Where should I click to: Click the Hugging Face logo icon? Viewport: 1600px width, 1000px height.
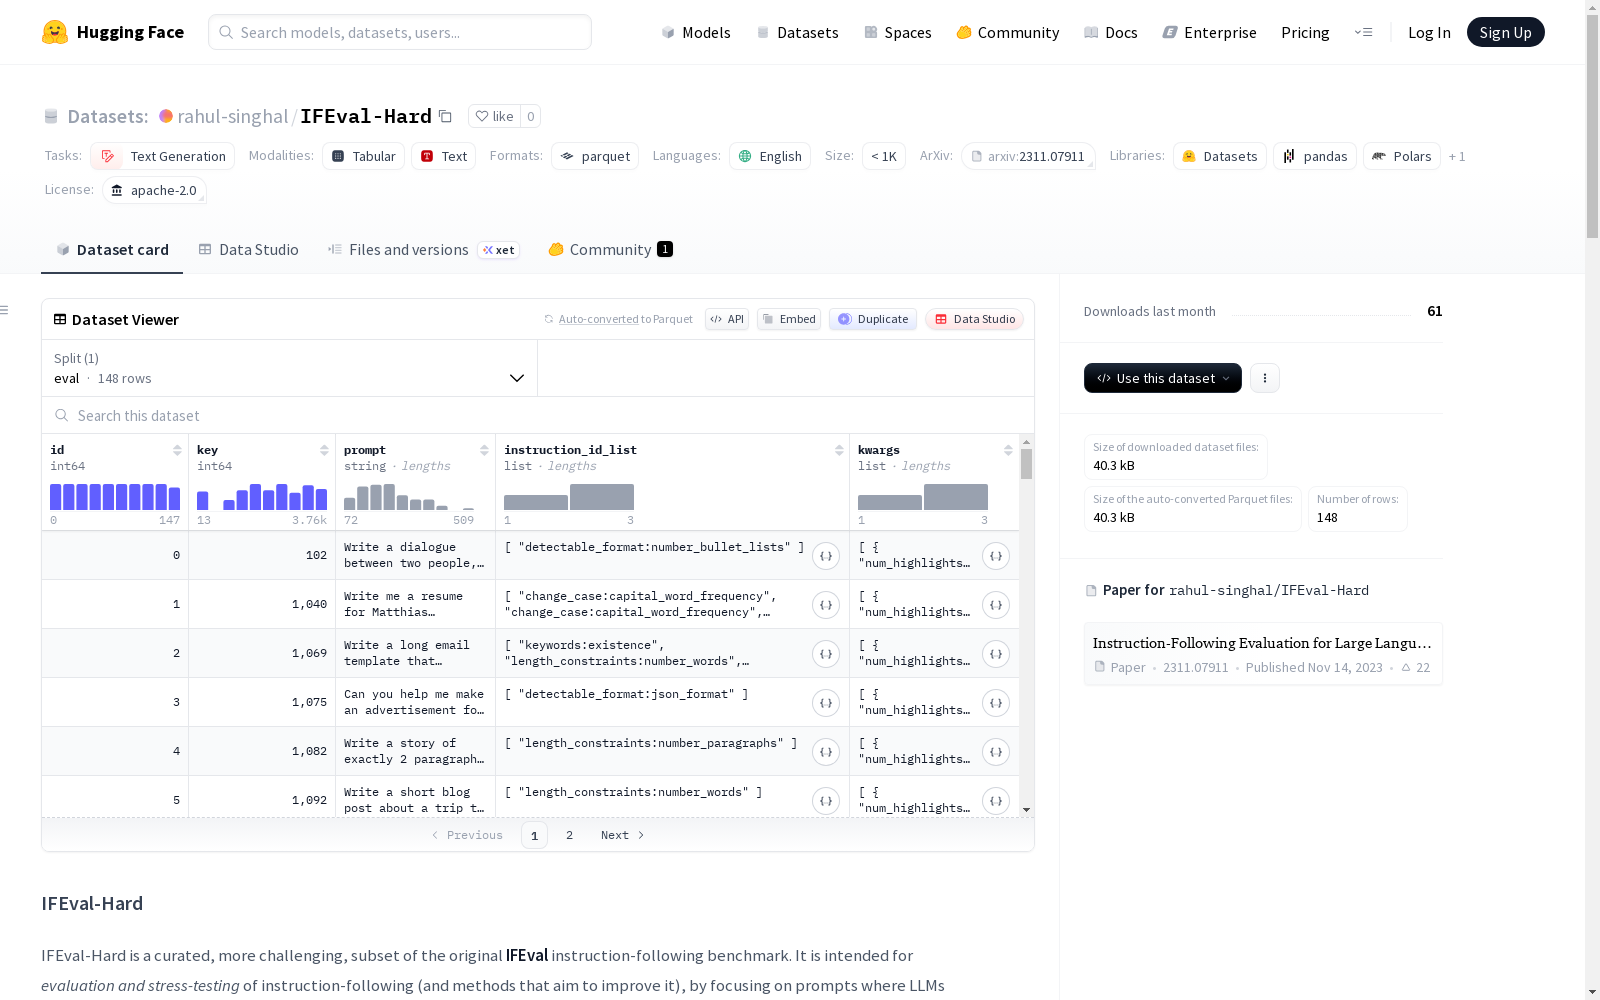click(55, 32)
